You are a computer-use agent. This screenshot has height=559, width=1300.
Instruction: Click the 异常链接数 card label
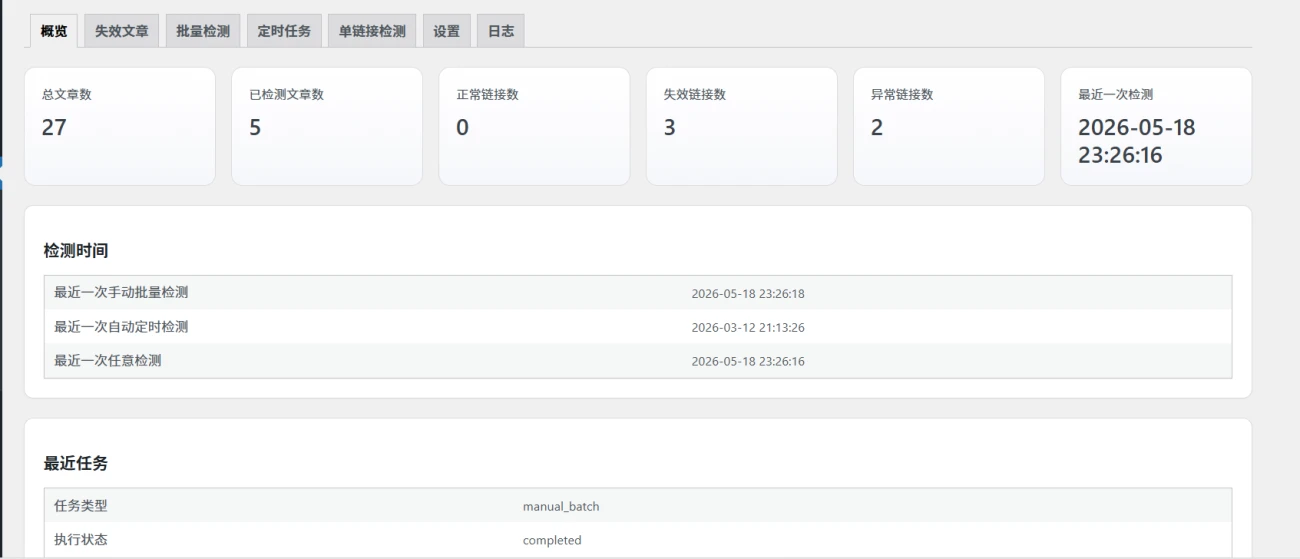point(902,95)
